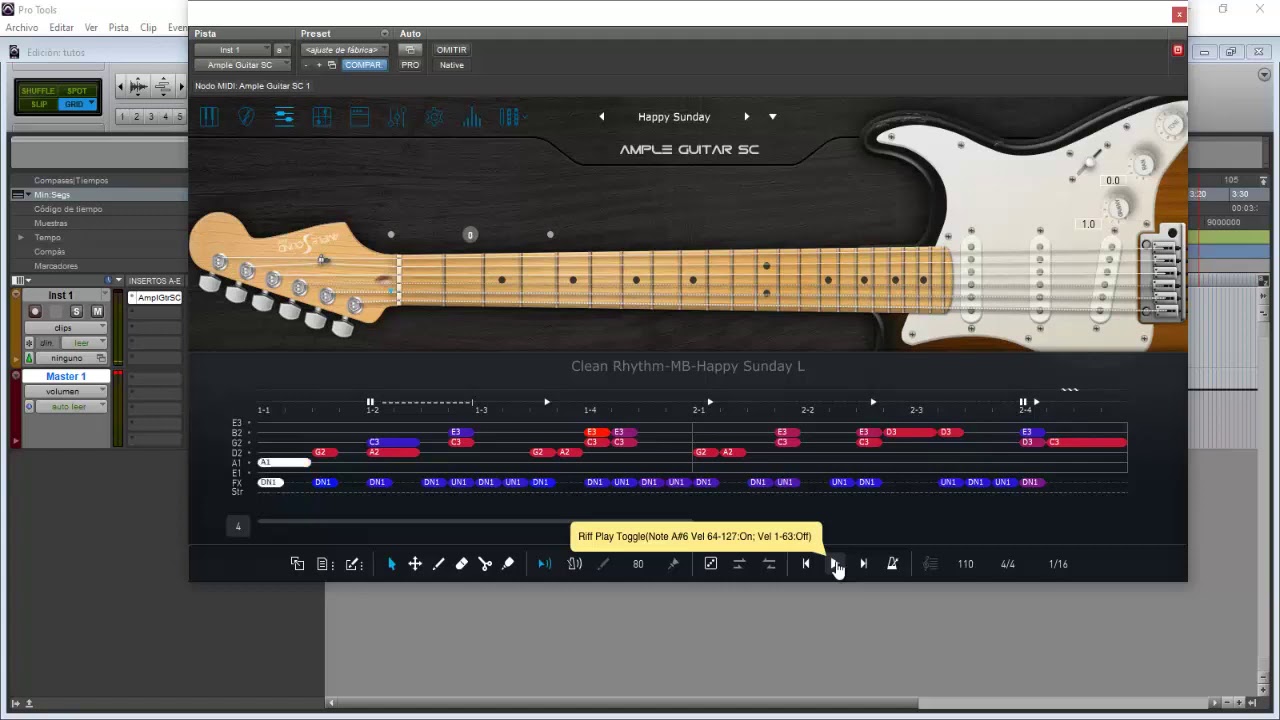Screen dimensions: 1280x720
Task: Toggle the metronome icon in riffer
Action: (x=892, y=564)
